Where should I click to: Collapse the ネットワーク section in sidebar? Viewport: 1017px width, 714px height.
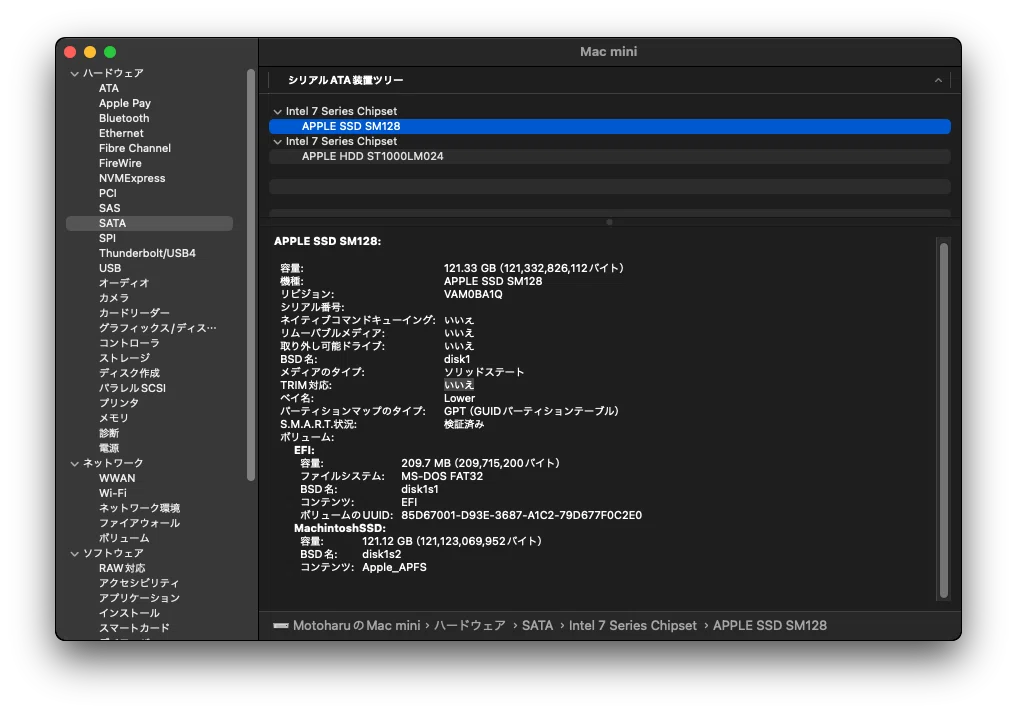(x=75, y=463)
